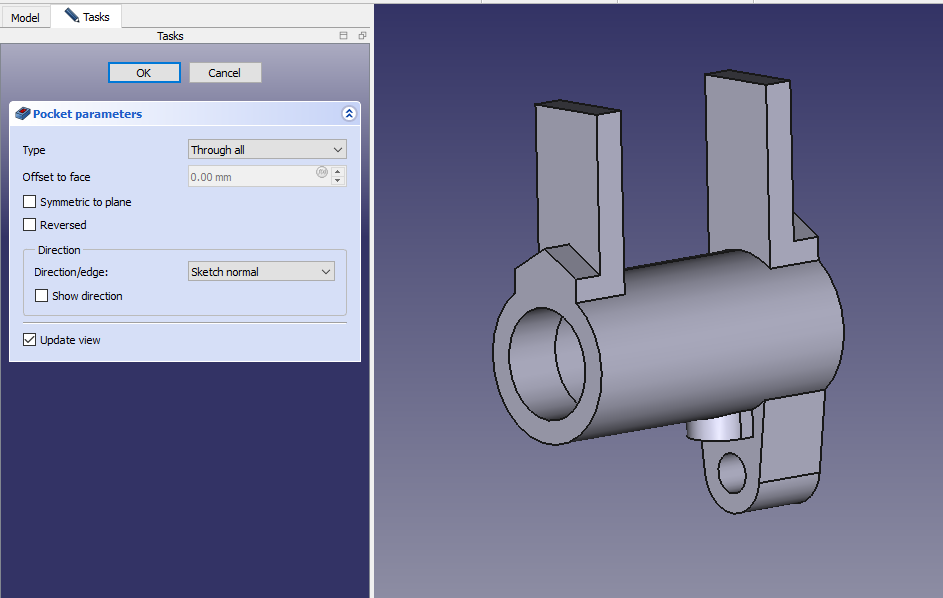
Task: Open the Direction/edge dropdown
Action: [x=261, y=272]
